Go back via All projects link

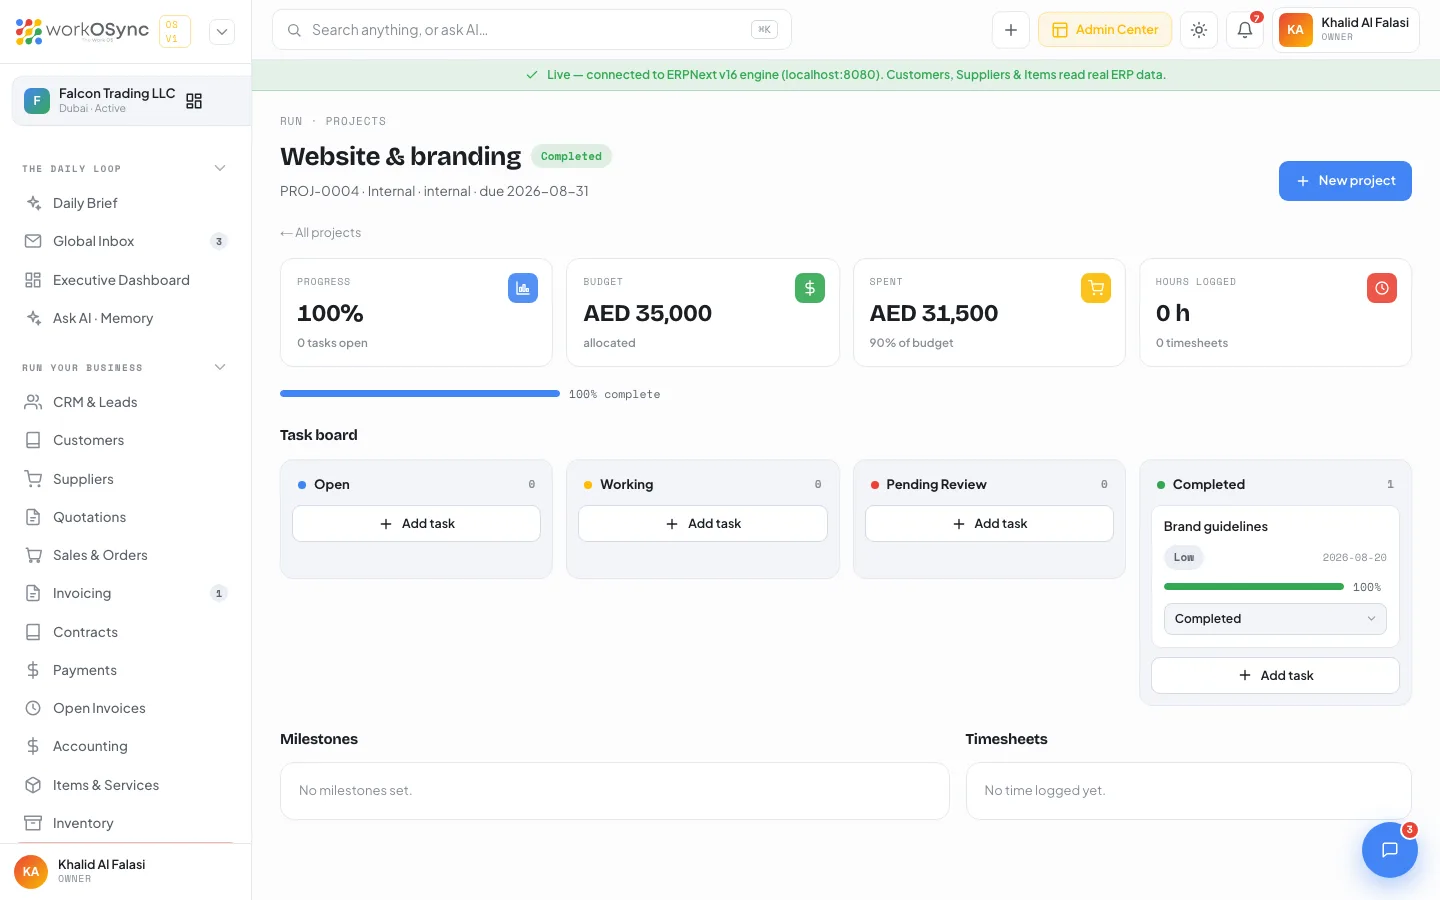click(x=321, y=232)
